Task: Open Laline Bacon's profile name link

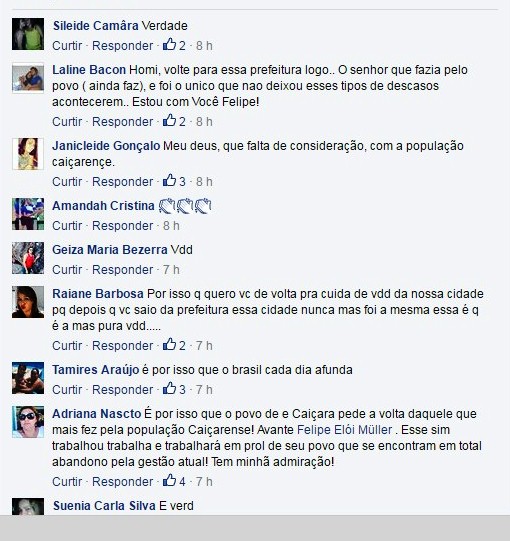Action: 89,70
